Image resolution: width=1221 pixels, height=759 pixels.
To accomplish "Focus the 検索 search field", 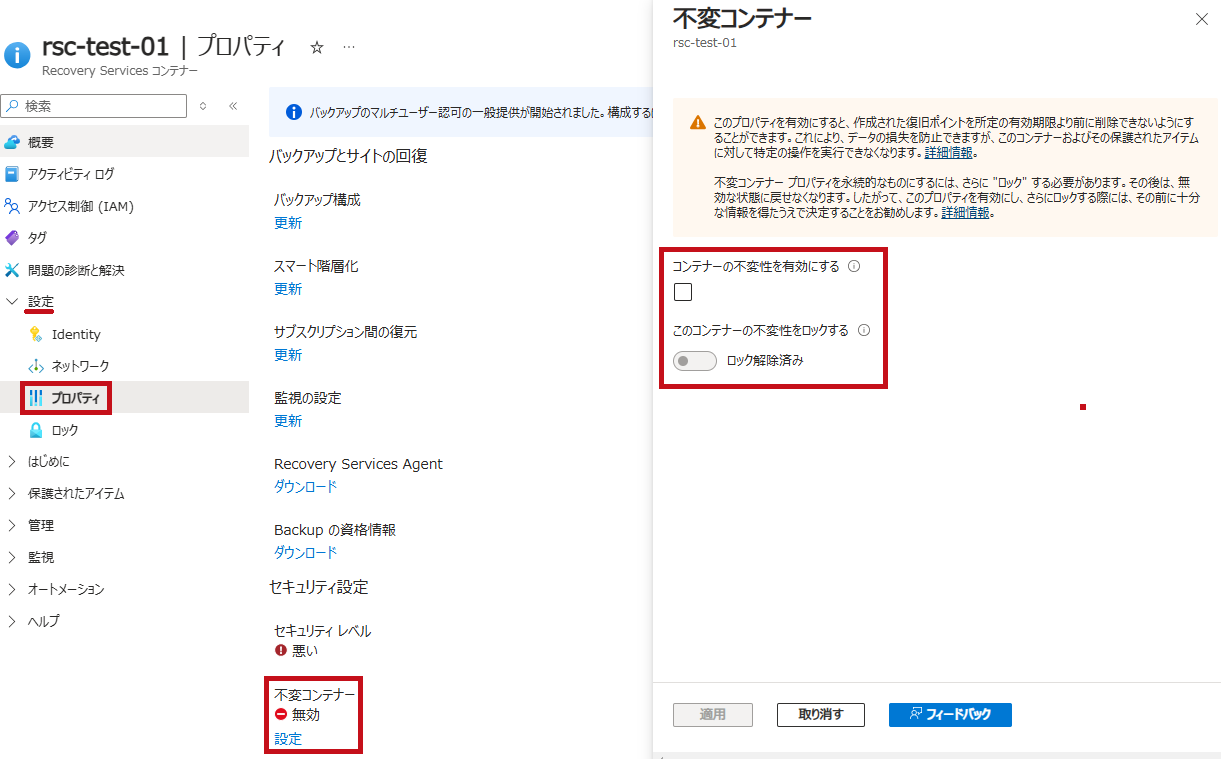I will pos(94,106).
